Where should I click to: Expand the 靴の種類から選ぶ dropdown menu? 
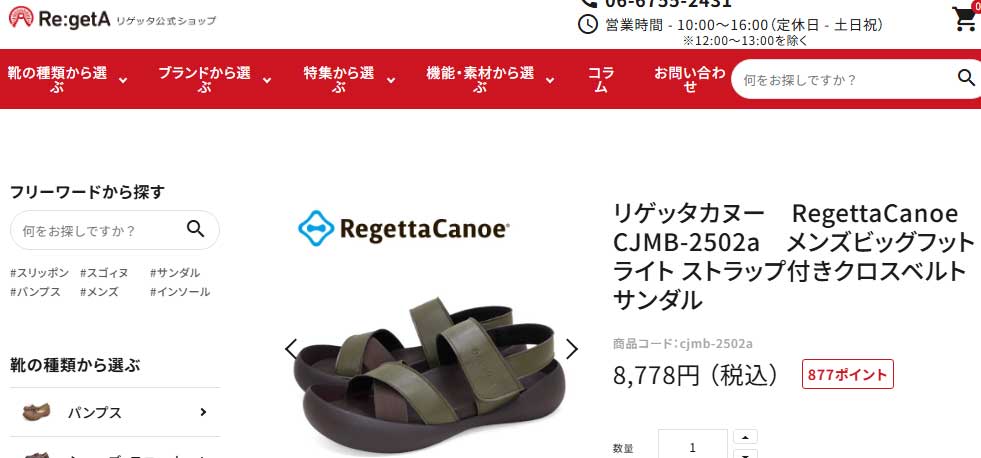(66, 79)
